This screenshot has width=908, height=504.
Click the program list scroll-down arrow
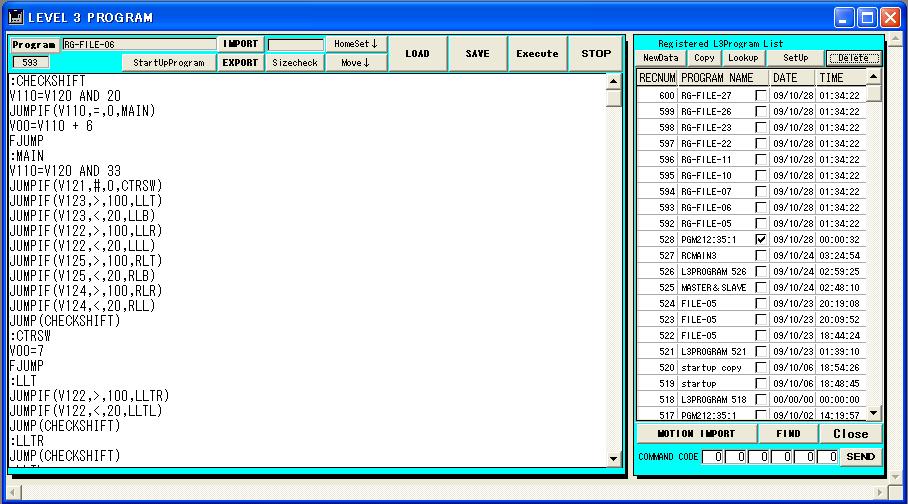click(x=874, y=413)
